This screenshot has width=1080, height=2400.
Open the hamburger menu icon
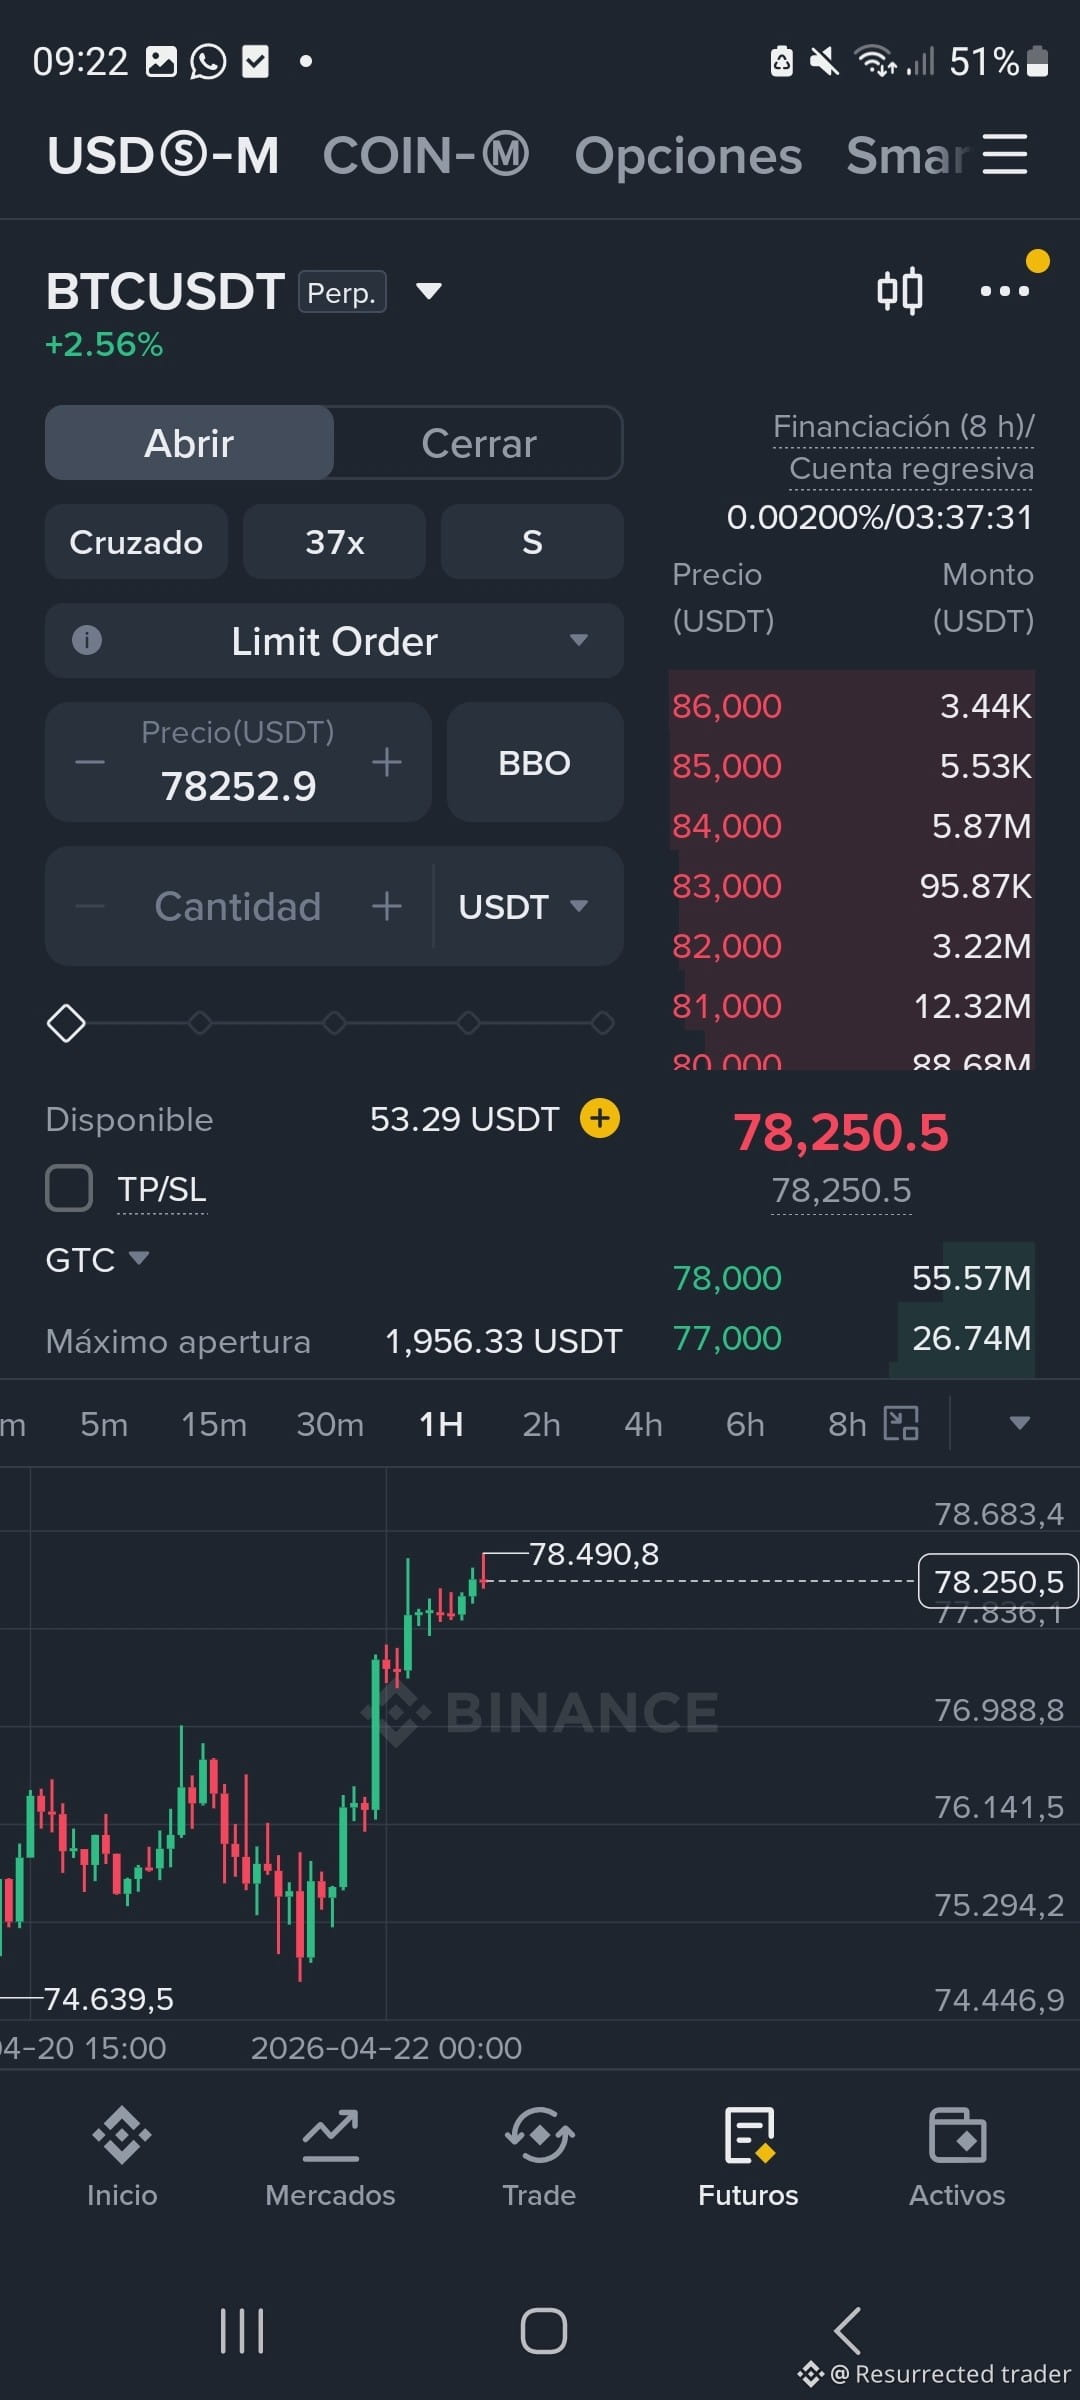point(1005,154)
